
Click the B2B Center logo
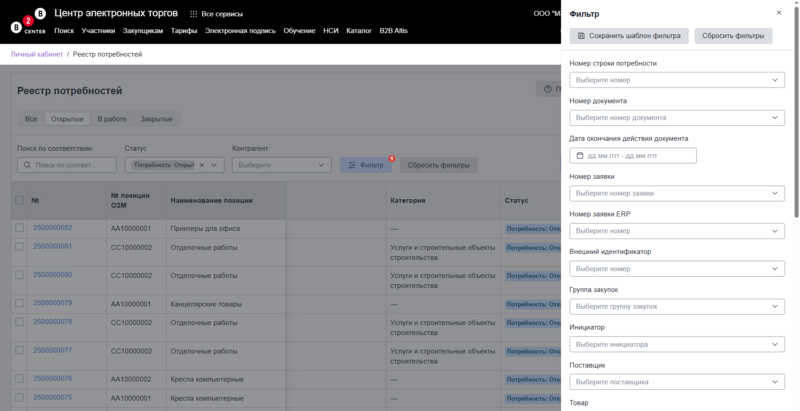28,21
